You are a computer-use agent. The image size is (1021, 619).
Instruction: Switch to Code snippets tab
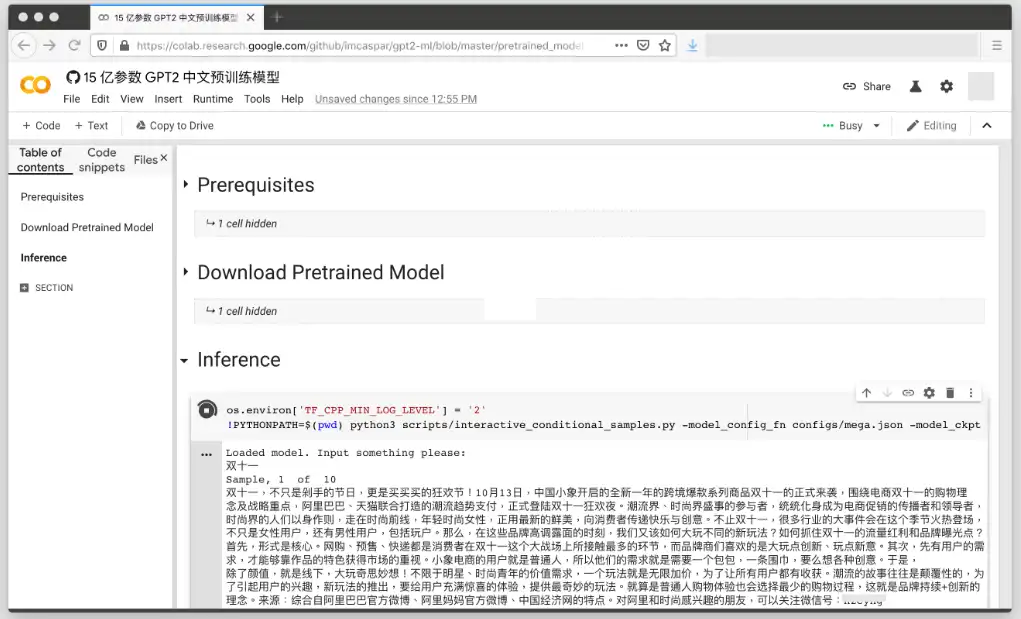click(x=102, y=159)
